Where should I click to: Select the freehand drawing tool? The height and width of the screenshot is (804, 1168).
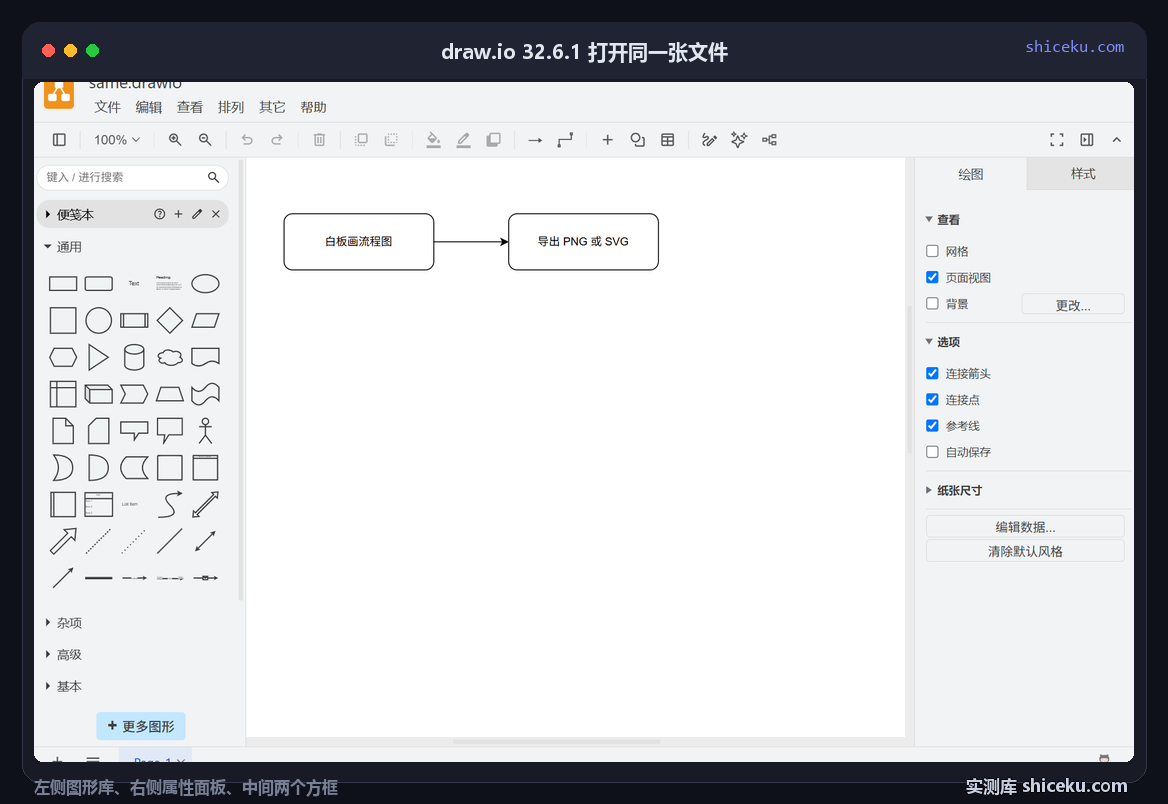tap(709, 140)
